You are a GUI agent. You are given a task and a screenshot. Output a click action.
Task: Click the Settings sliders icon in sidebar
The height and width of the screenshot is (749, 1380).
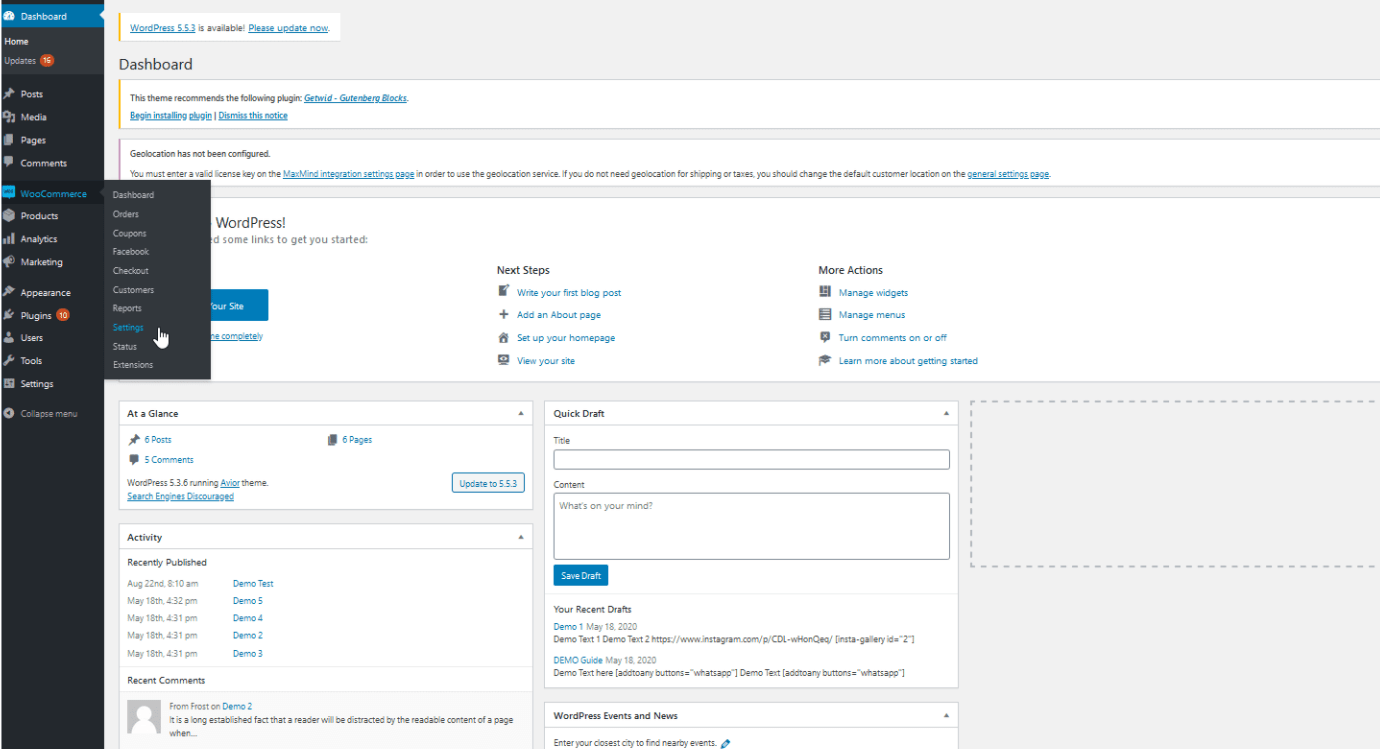(9, 384)
